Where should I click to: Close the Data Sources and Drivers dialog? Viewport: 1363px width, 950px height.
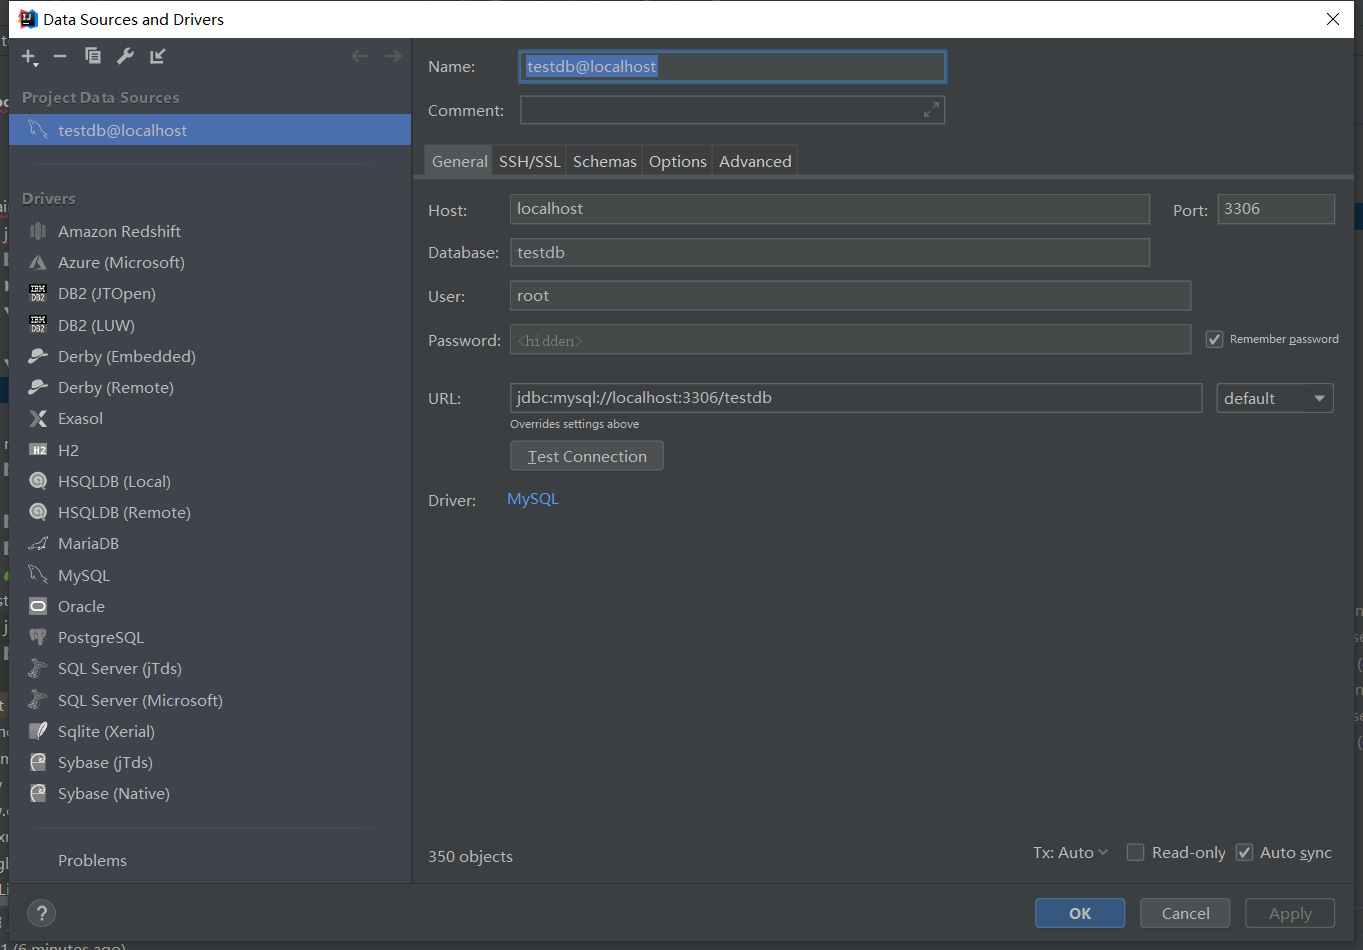point(1332,19)
